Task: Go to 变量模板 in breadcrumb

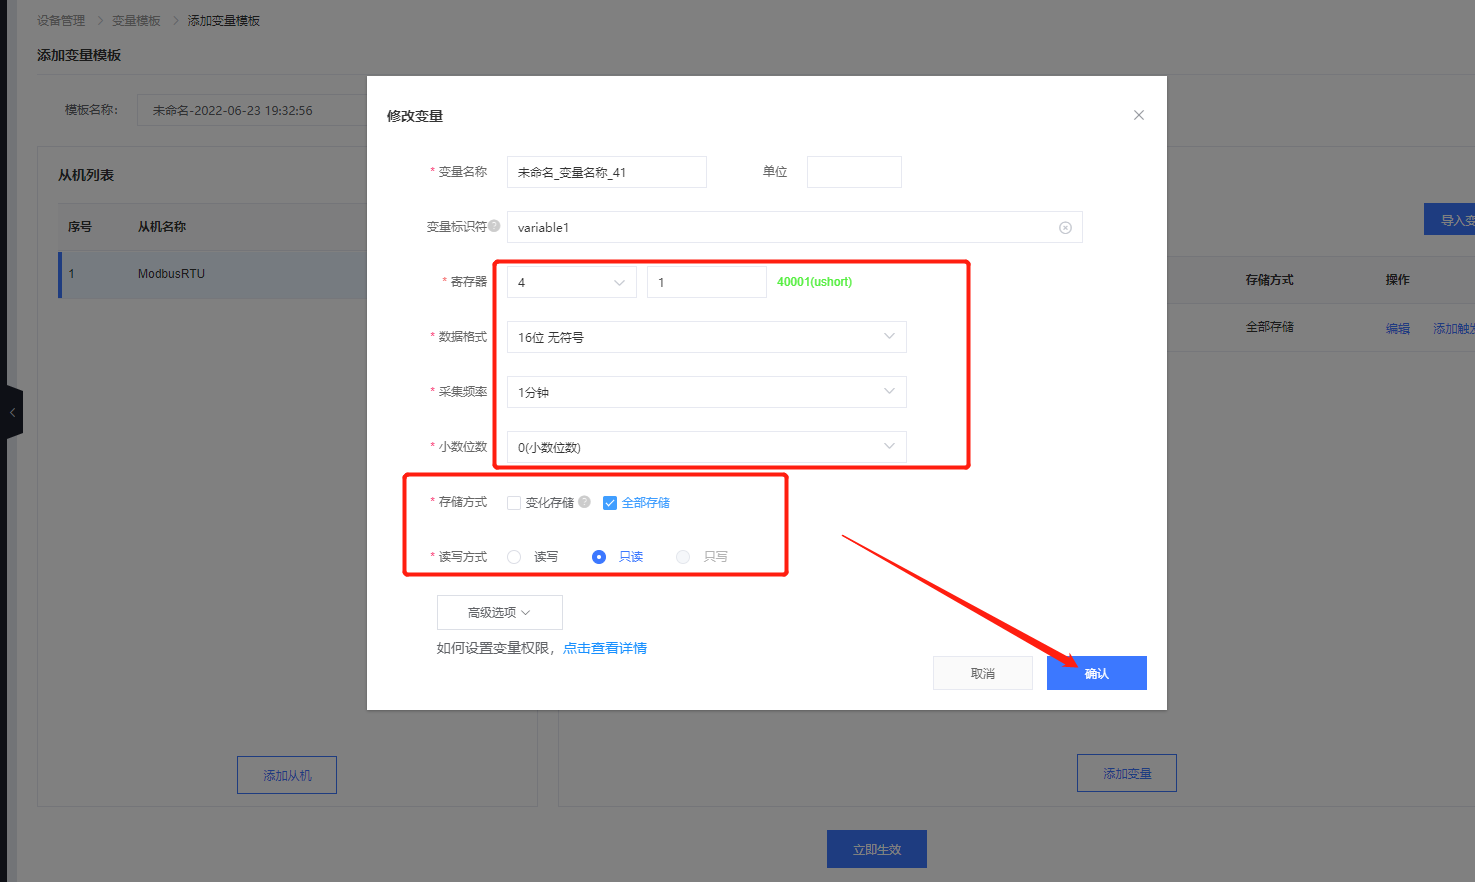Action: pyautogui.click(x=136, y=21)
